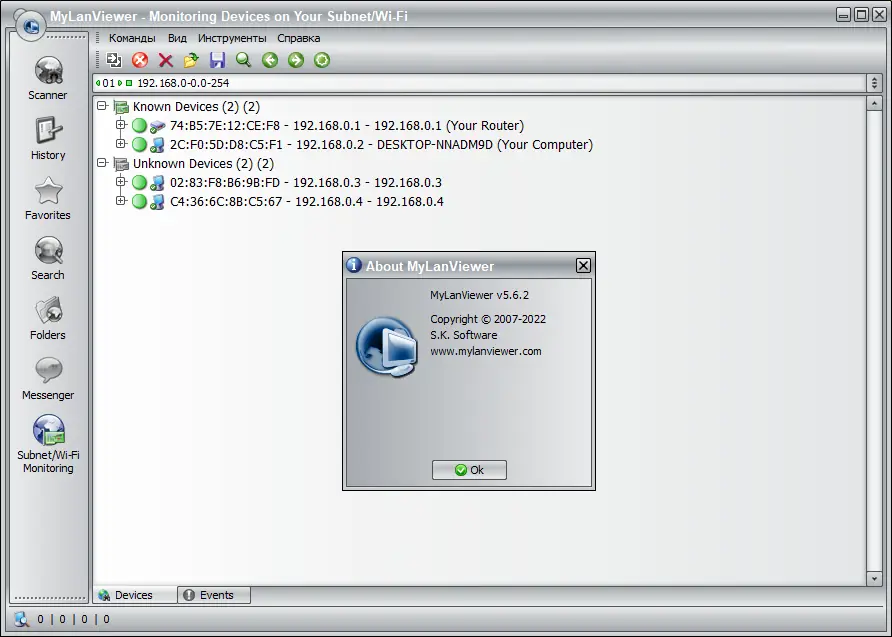The height and width of the screenshot is (637, 892).
Task: Click the S.K. Software text
Action: tap(464, 335)
